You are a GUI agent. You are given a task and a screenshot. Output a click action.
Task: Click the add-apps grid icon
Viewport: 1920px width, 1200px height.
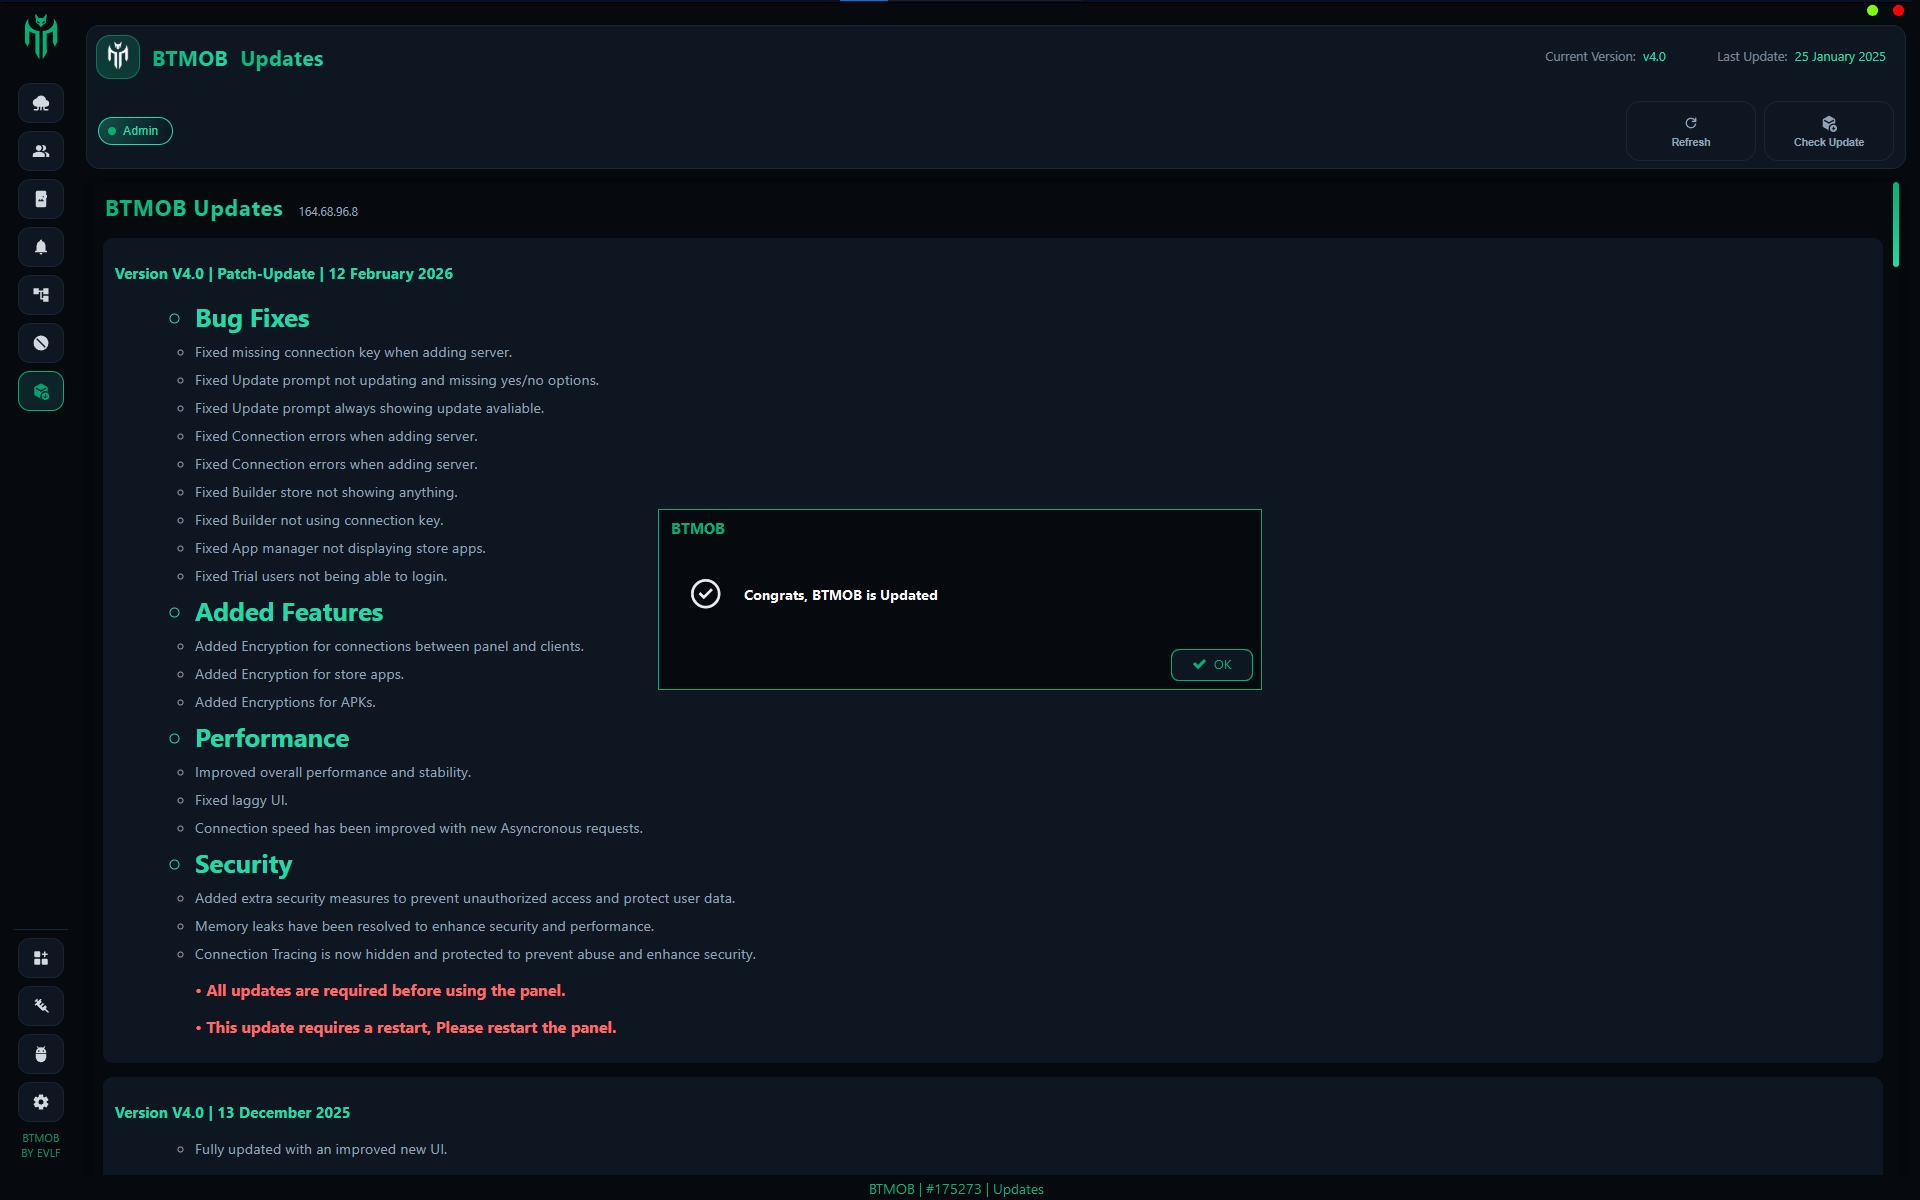(41, 958)
